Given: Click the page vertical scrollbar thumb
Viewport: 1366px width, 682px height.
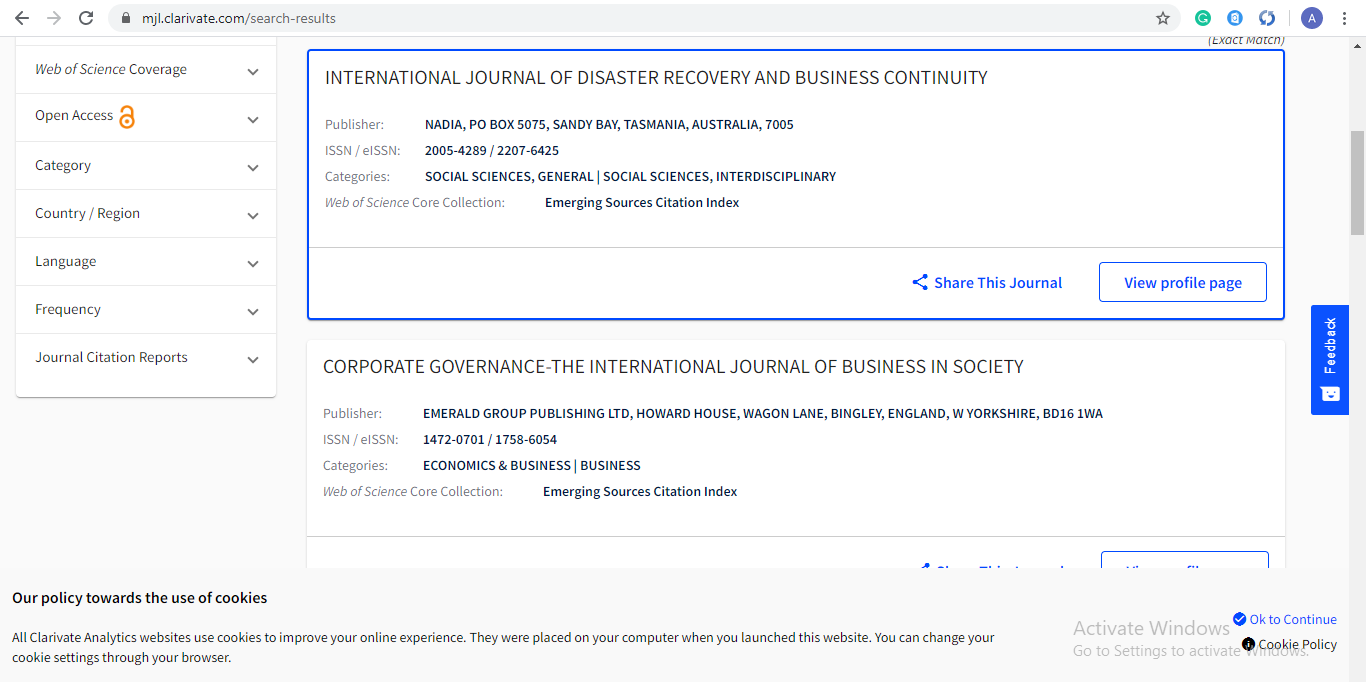Looking at the screenshot, I should click(1357, 183).
